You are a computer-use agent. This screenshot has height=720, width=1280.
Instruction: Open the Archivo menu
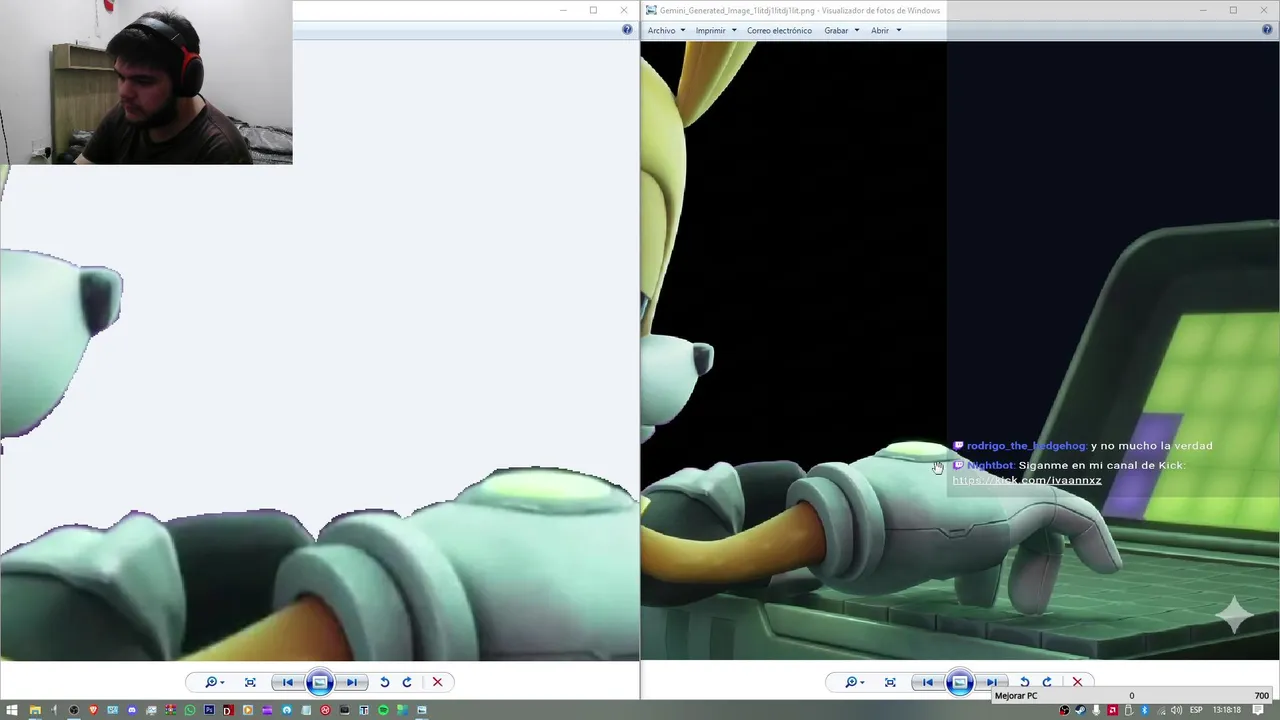click(x=666, y=31)
